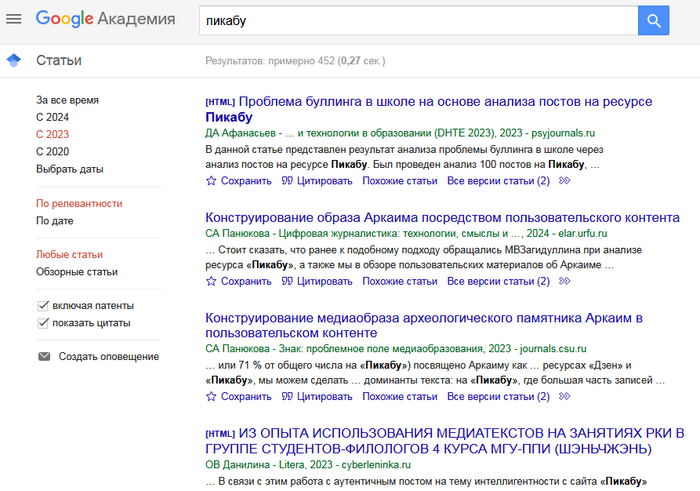The height and width of the screenshot is (491, 700).
Task: Click Создать оповещение link
Action: coord(108,357)
